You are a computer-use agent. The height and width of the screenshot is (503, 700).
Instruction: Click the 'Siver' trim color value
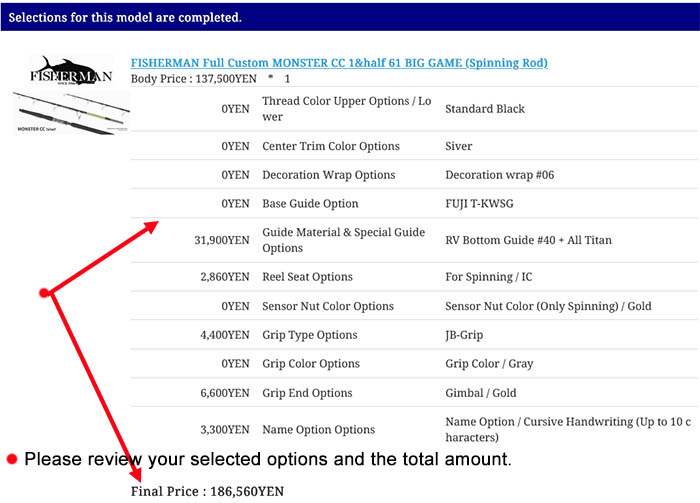point(458,146)
